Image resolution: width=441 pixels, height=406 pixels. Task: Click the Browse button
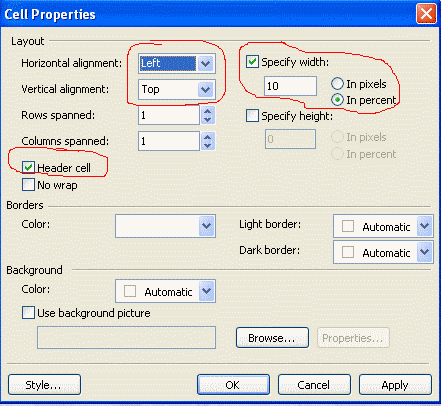(272, 338)
